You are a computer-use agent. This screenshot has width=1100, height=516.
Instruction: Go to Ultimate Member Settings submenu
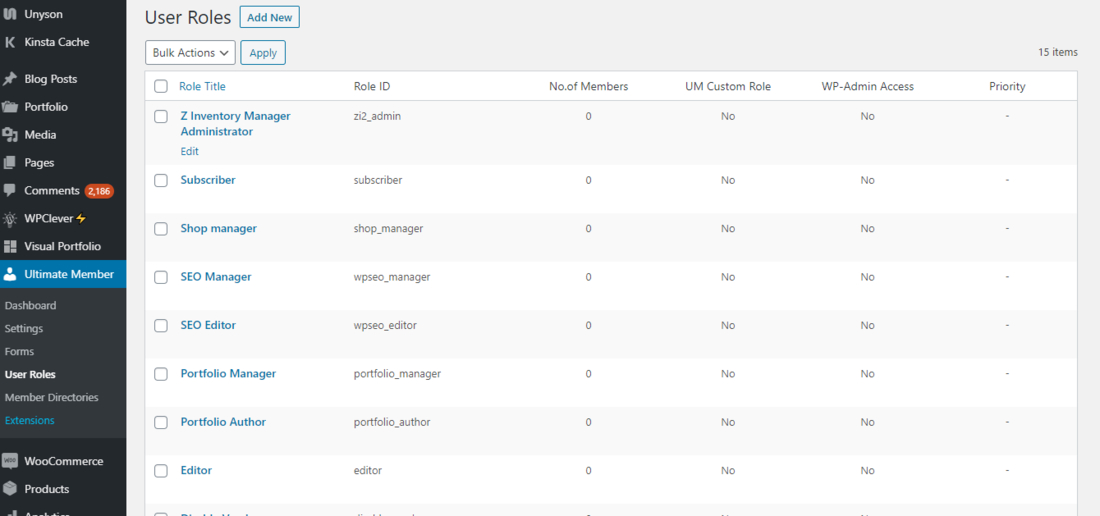click(x=24, y=328)
